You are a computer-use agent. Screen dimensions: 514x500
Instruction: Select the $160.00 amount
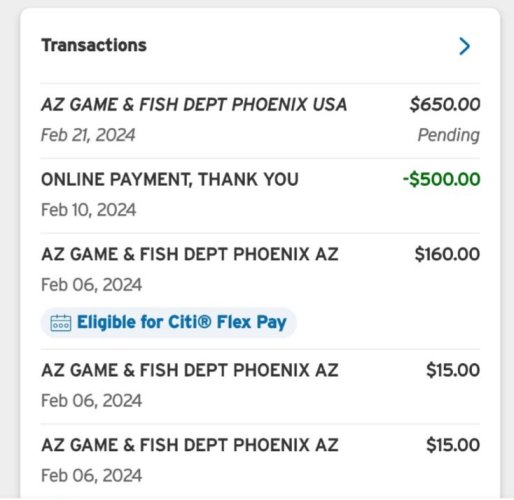click(x=447, y=254)
